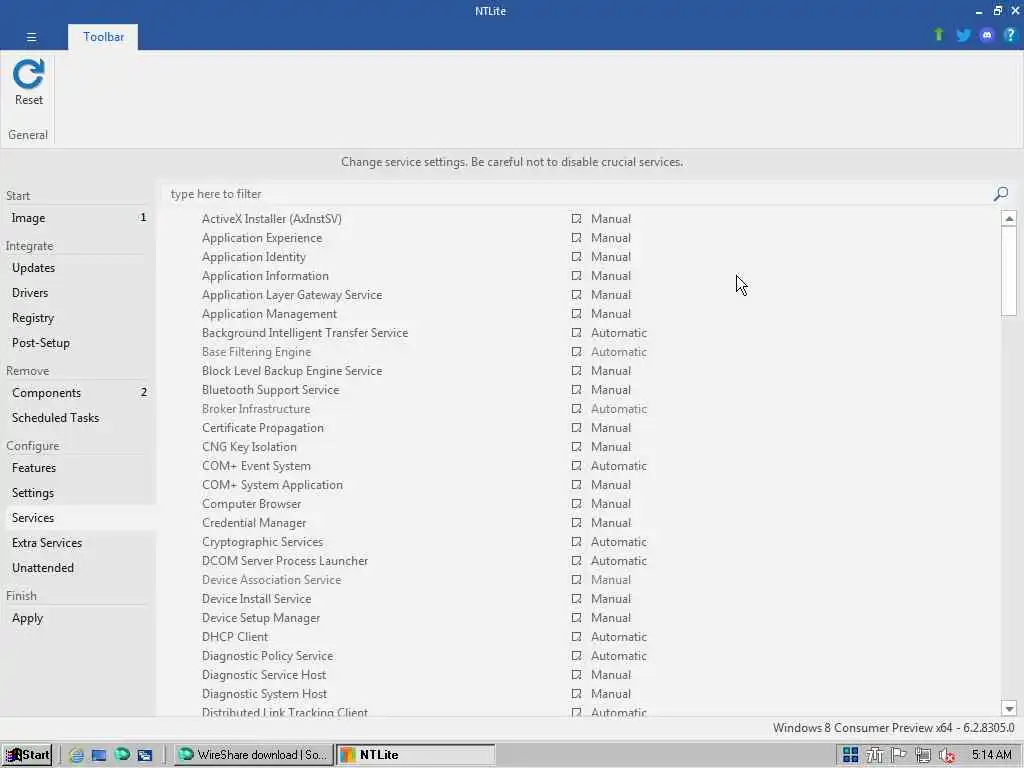Switch to WireShare download taskbar window

coord(253,755)
